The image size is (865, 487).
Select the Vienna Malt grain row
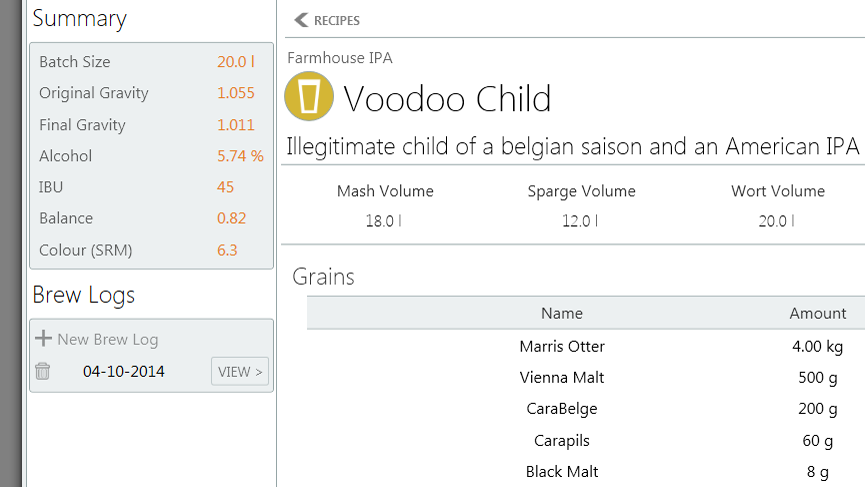pos(586,378)
